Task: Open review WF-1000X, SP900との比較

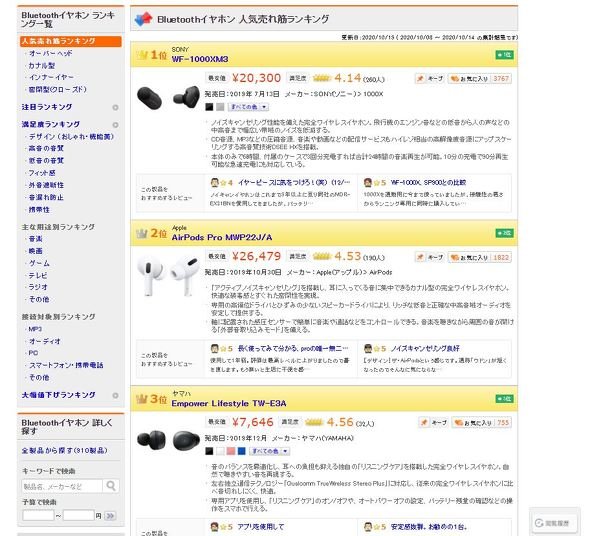Action: pos(428,183)
